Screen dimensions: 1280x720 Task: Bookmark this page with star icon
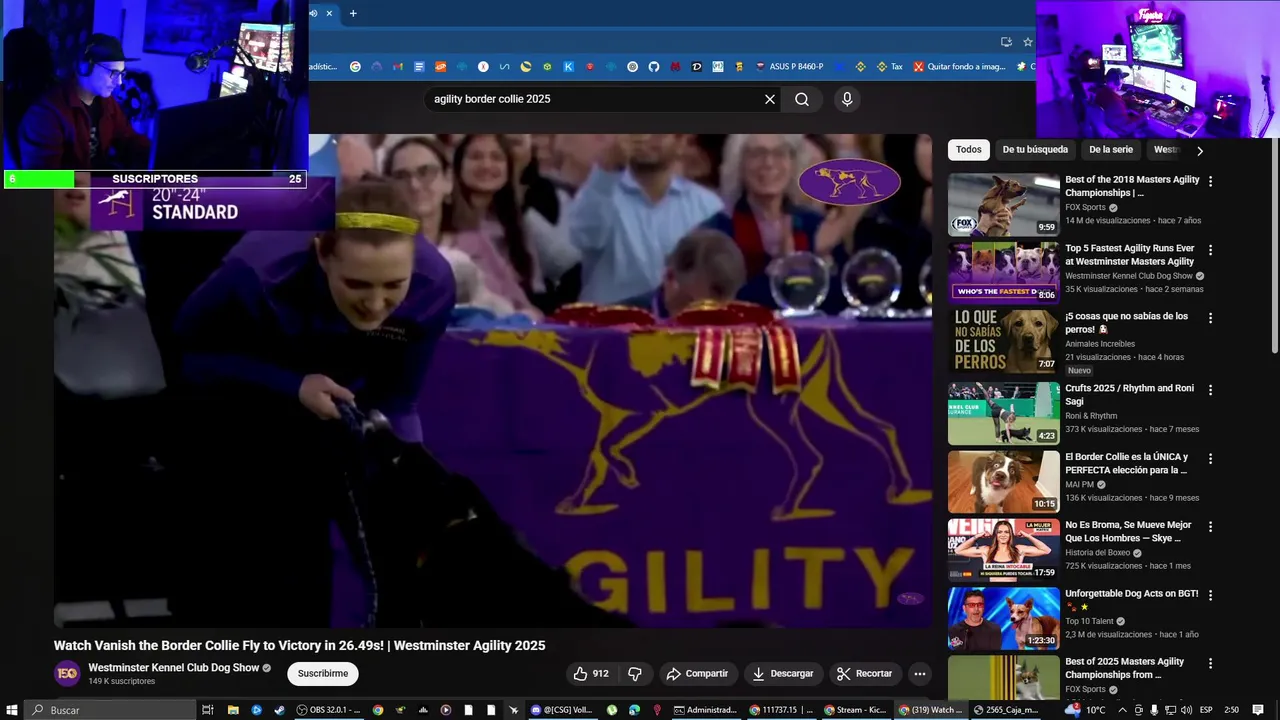pyautogui.click(x=1027, y=42)
